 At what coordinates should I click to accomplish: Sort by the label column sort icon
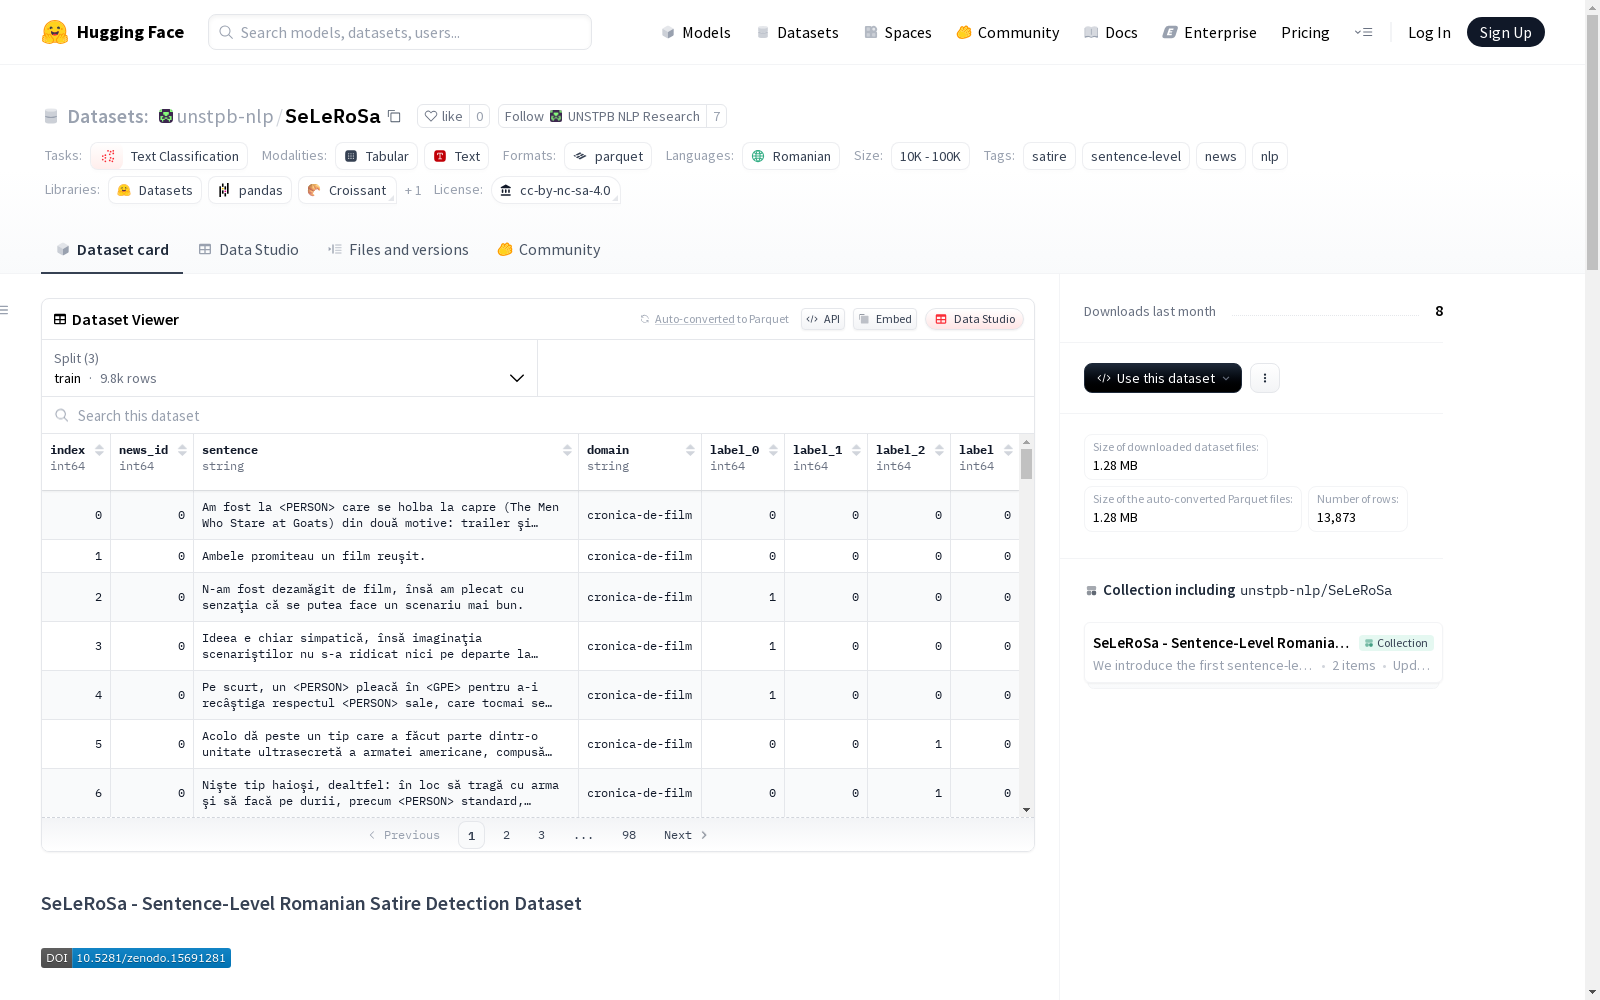coord(1008,450)
